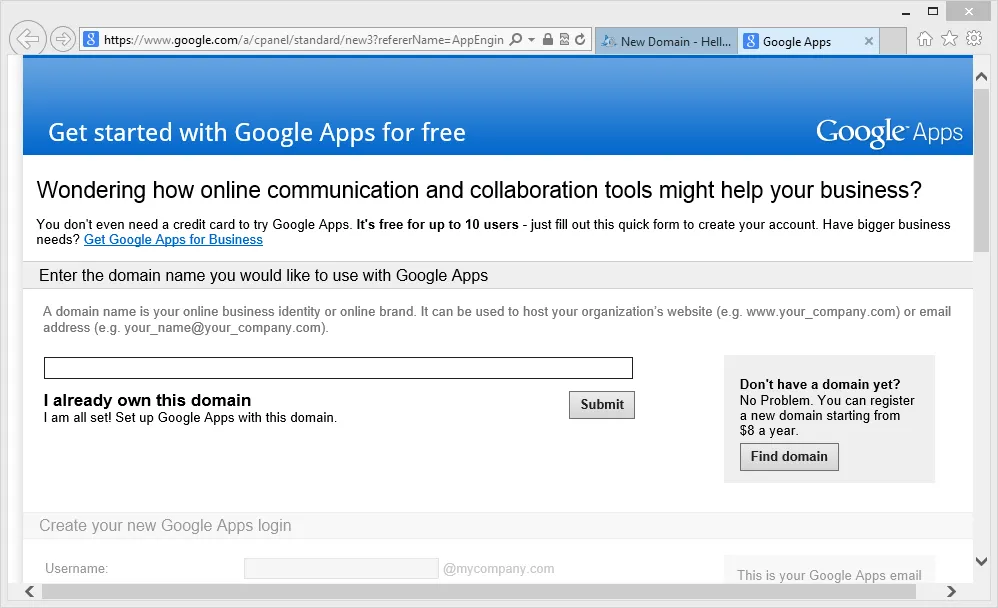Click the domain name input field
This screenshot has width=998, height=608.
click(338, 367)
